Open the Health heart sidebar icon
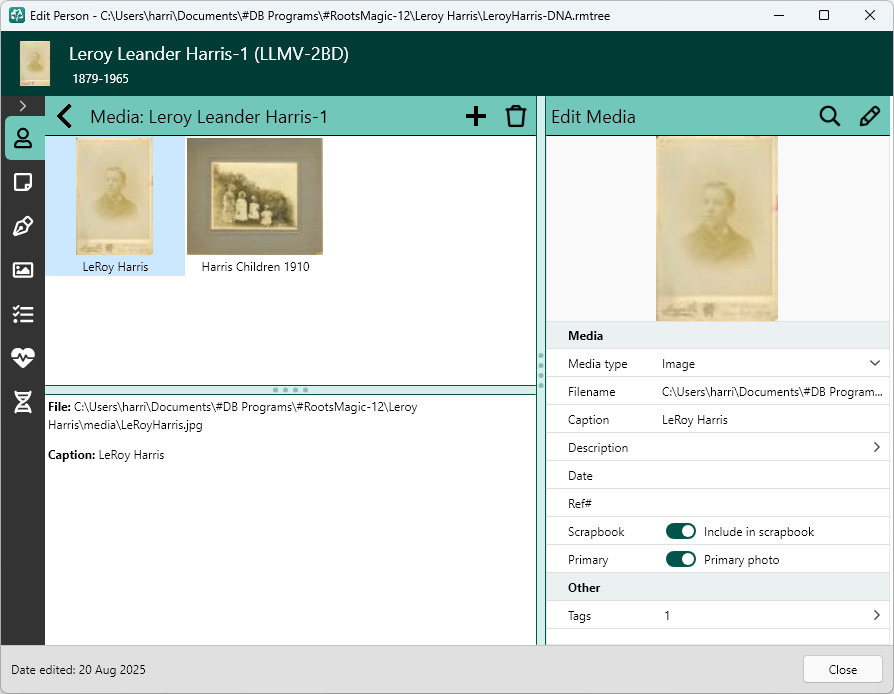This screenshot has height=694, width=894. pos(23,358)
